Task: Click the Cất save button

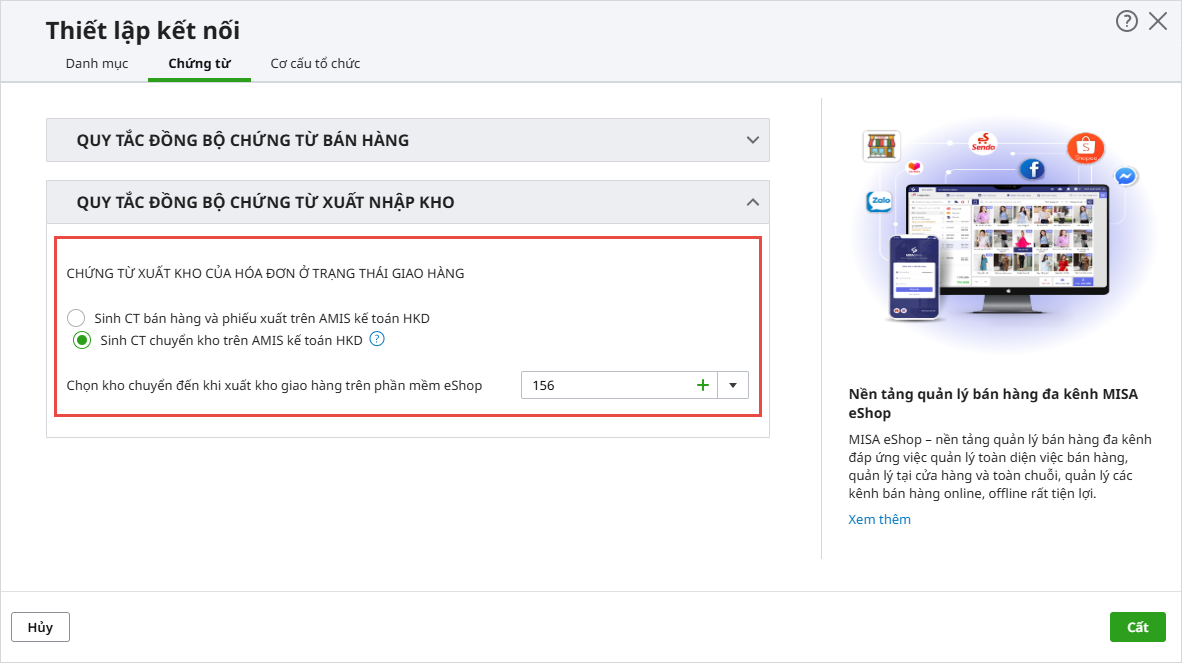Action: click(1137, 627)
